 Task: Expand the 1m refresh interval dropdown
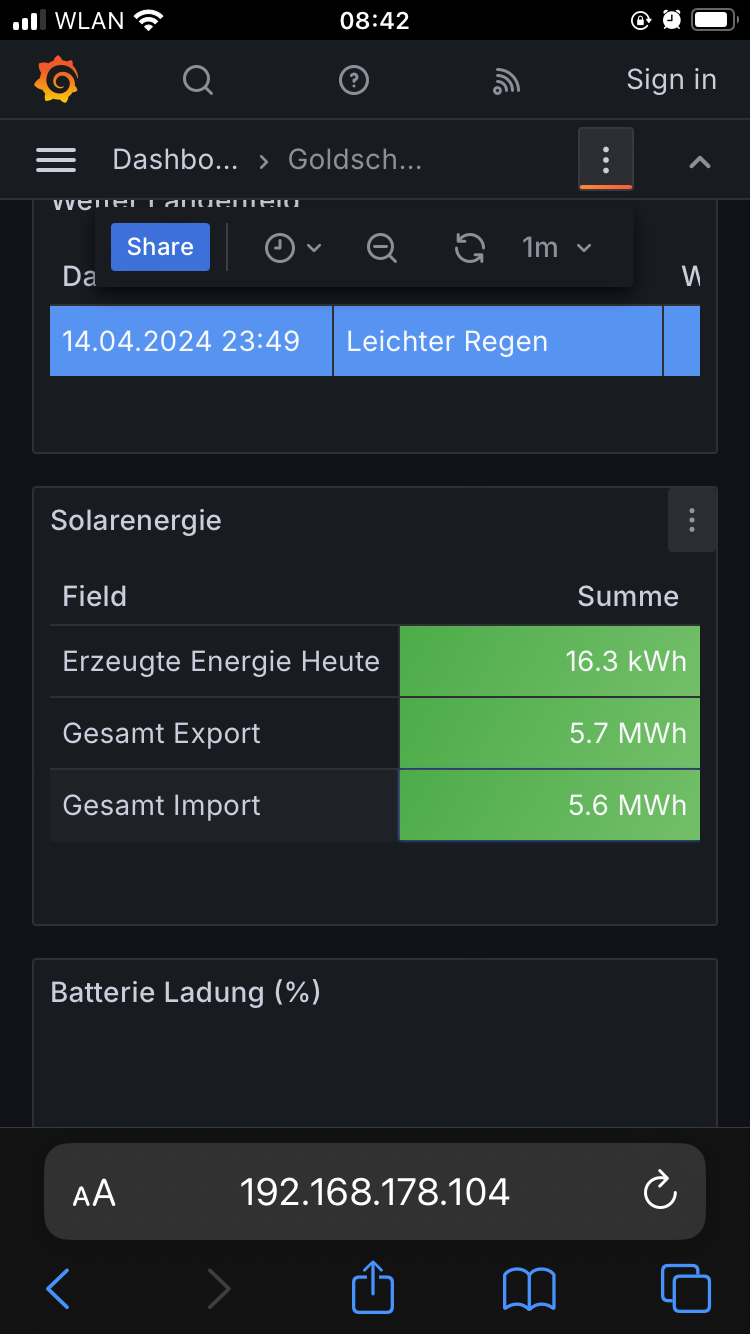pyautogui.click(x=557, y=247)
